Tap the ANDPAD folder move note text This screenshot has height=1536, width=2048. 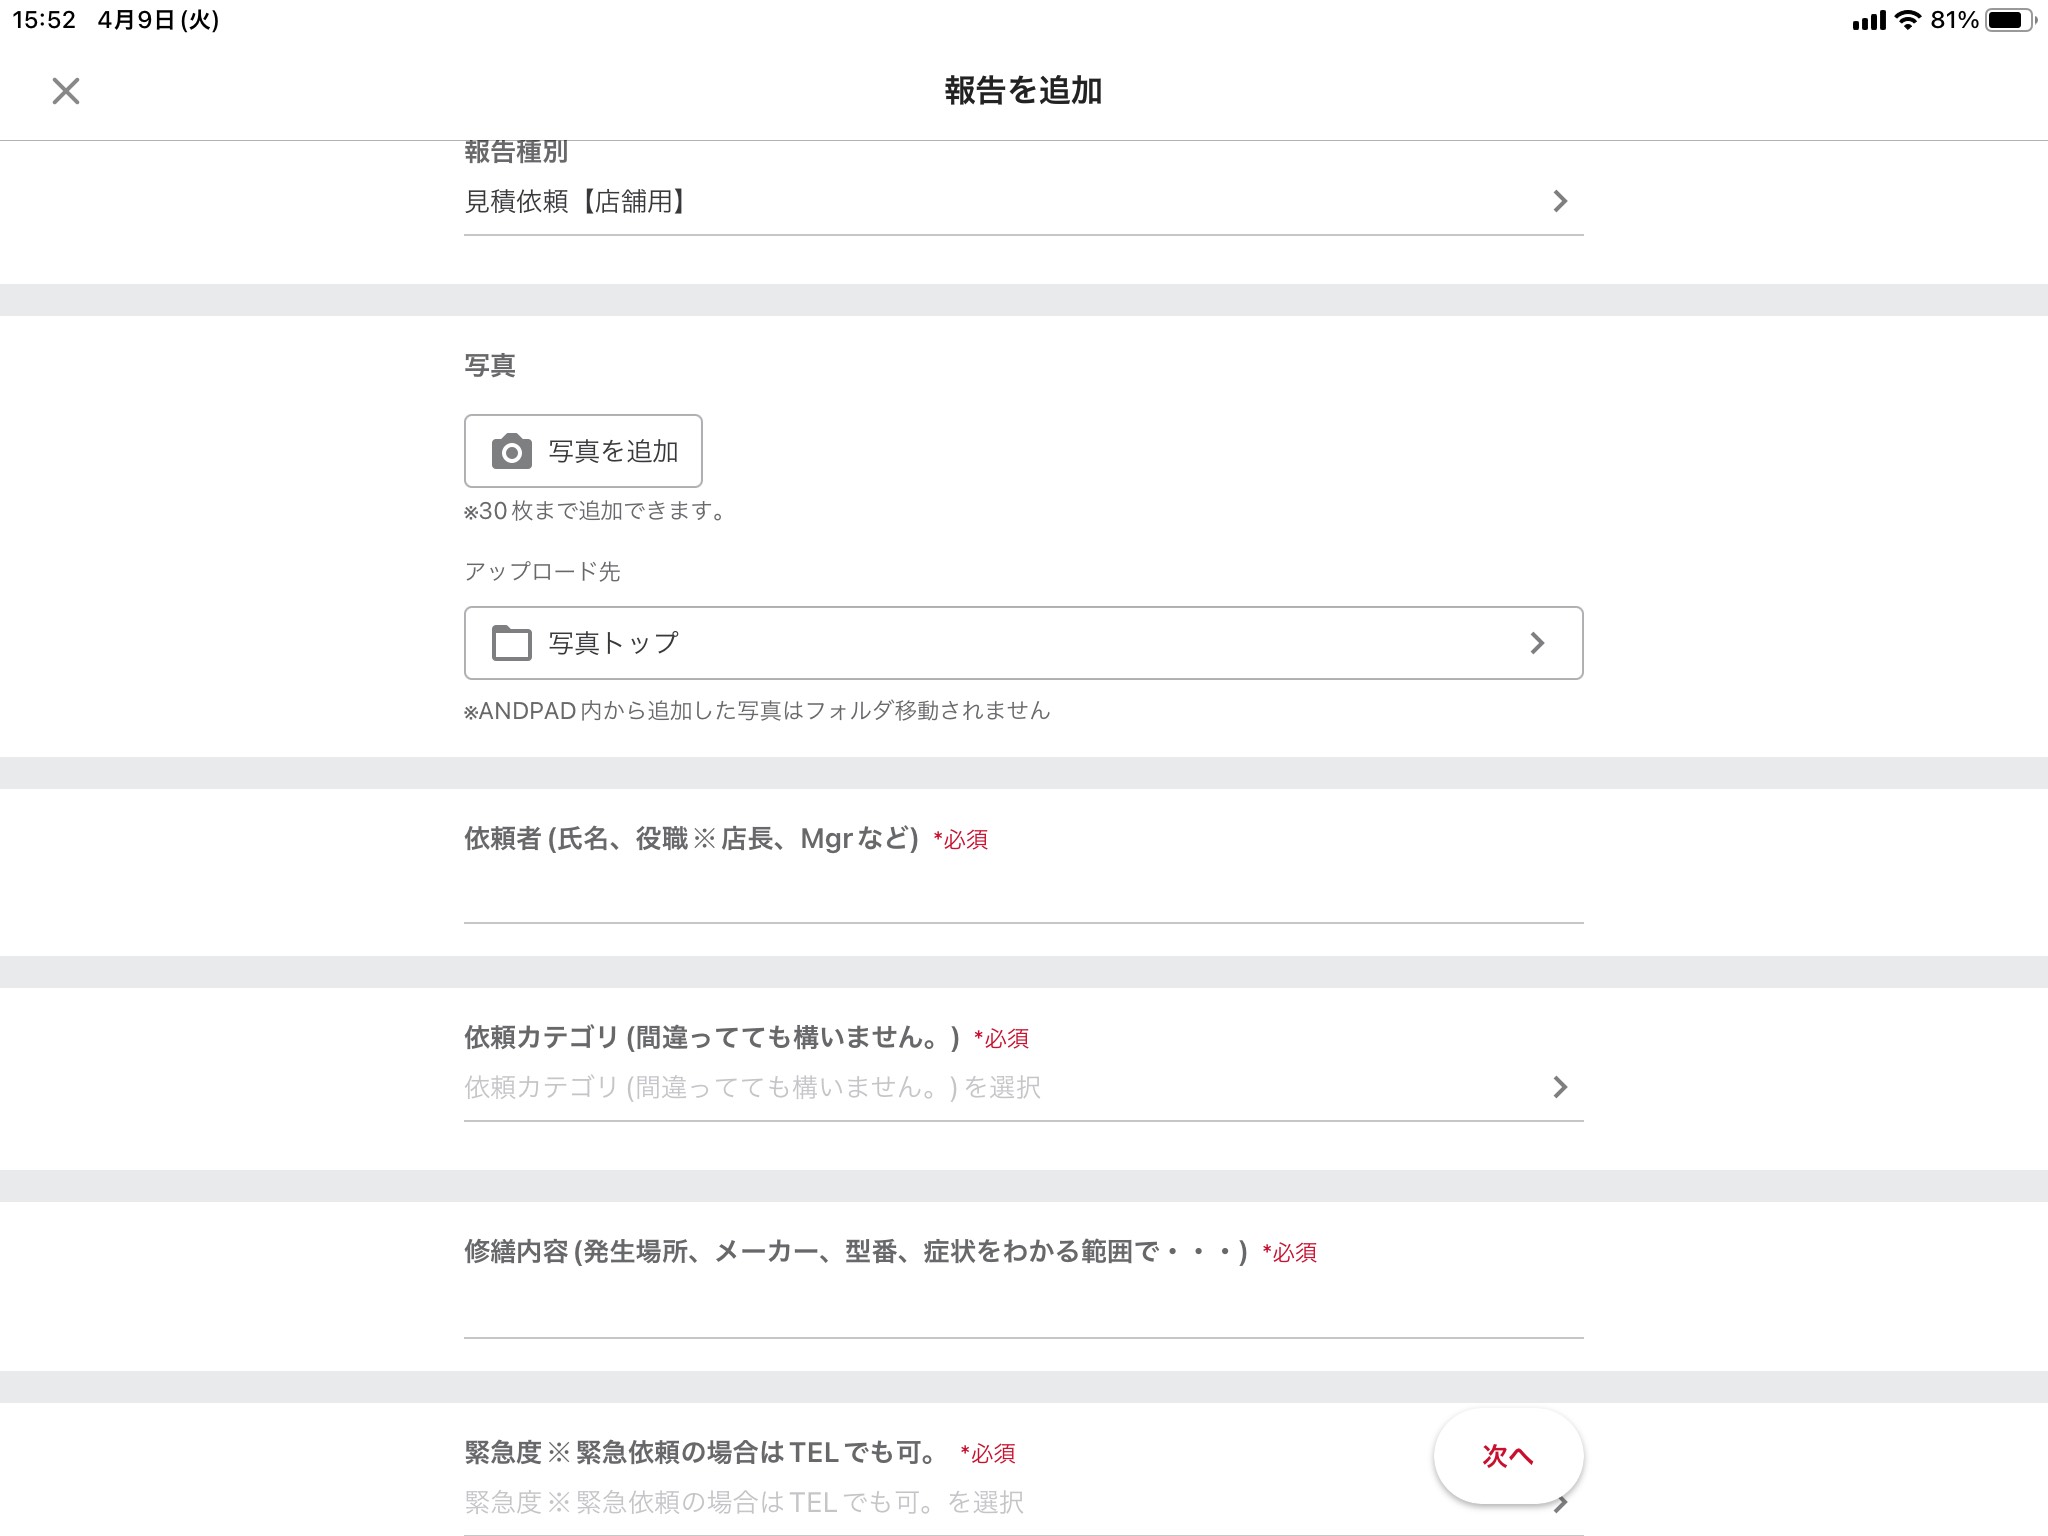(x=757, y=711)
